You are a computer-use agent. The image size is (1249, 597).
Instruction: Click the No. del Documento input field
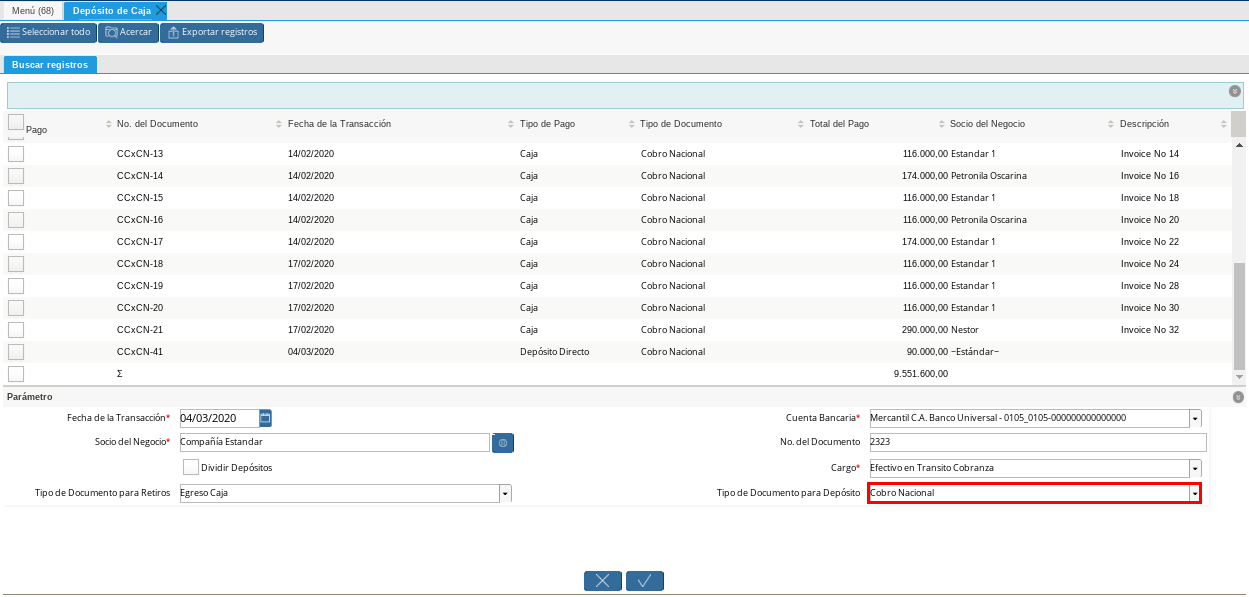pos(1036,442)
